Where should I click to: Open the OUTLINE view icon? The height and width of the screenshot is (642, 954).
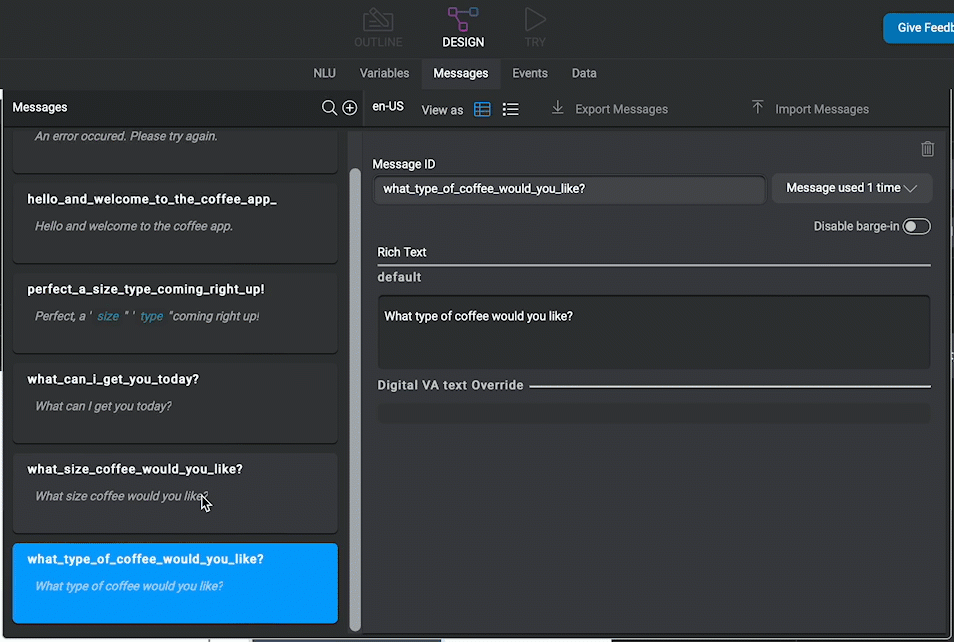click(378, 21)
